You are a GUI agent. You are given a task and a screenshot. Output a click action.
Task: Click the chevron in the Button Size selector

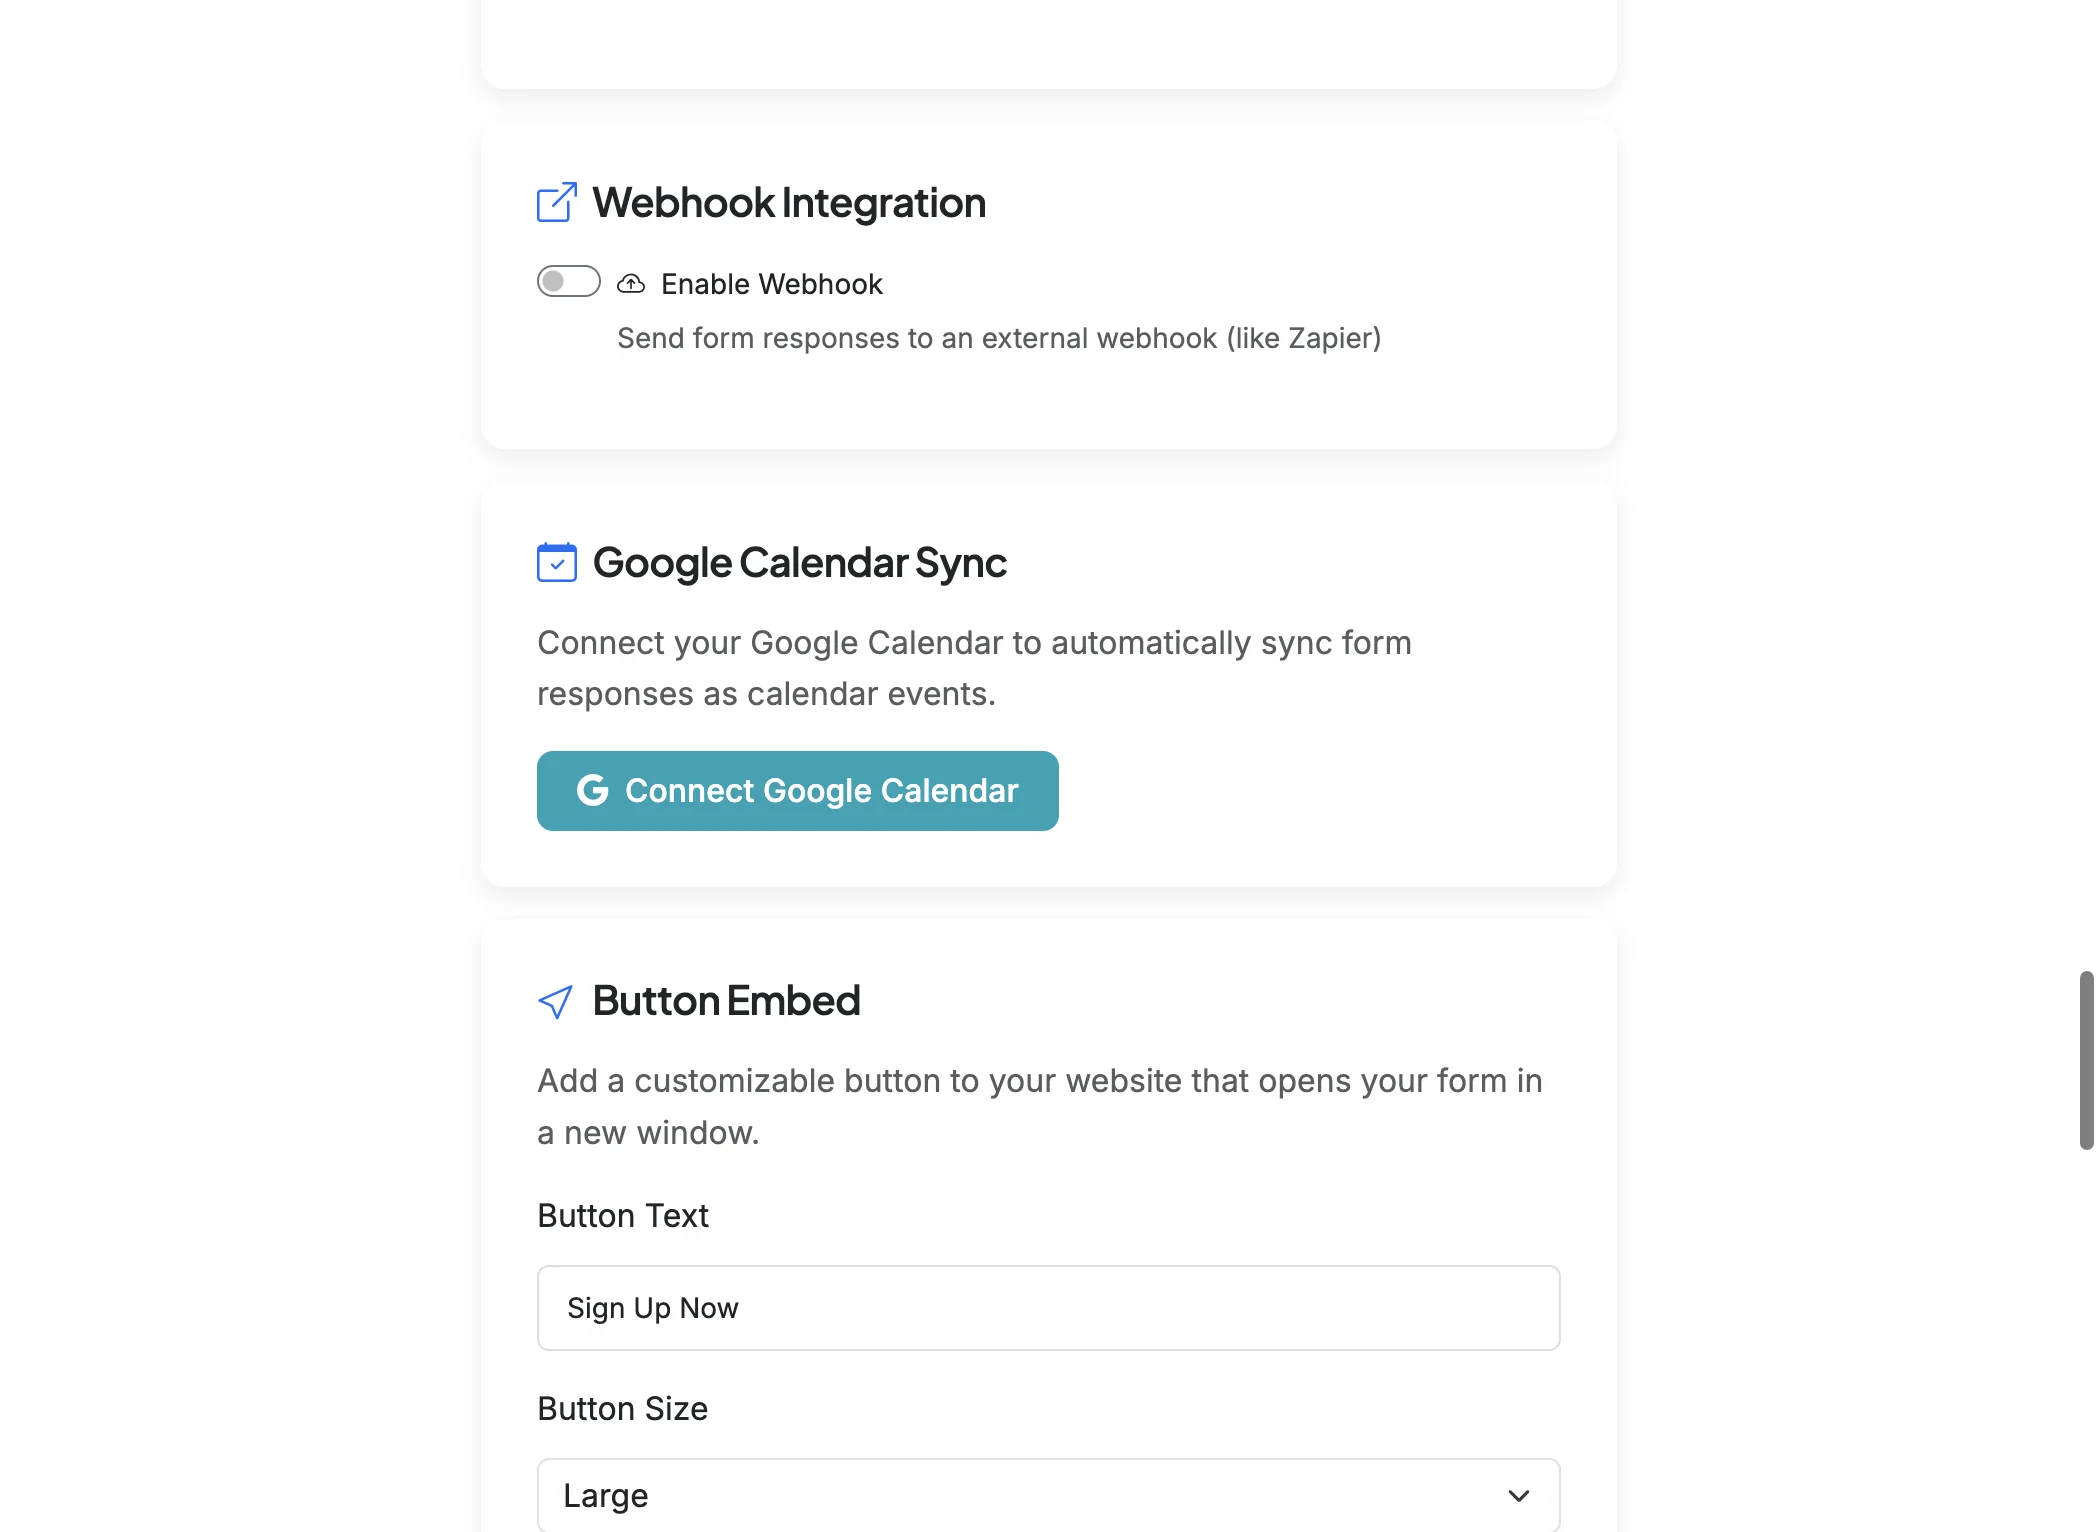click(1519, 1496)
